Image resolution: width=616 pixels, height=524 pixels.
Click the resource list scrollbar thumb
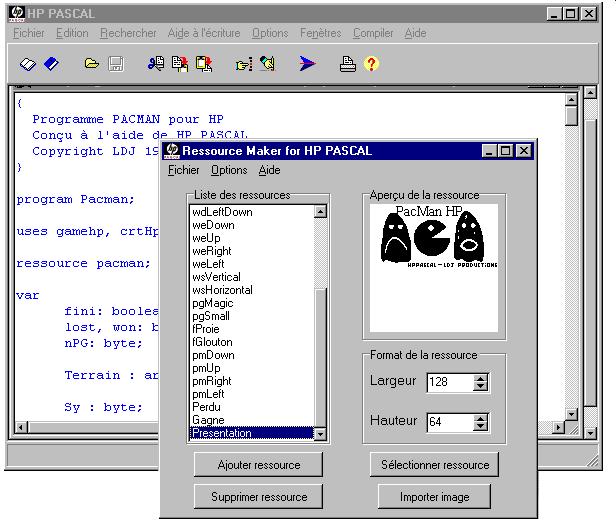321,357
